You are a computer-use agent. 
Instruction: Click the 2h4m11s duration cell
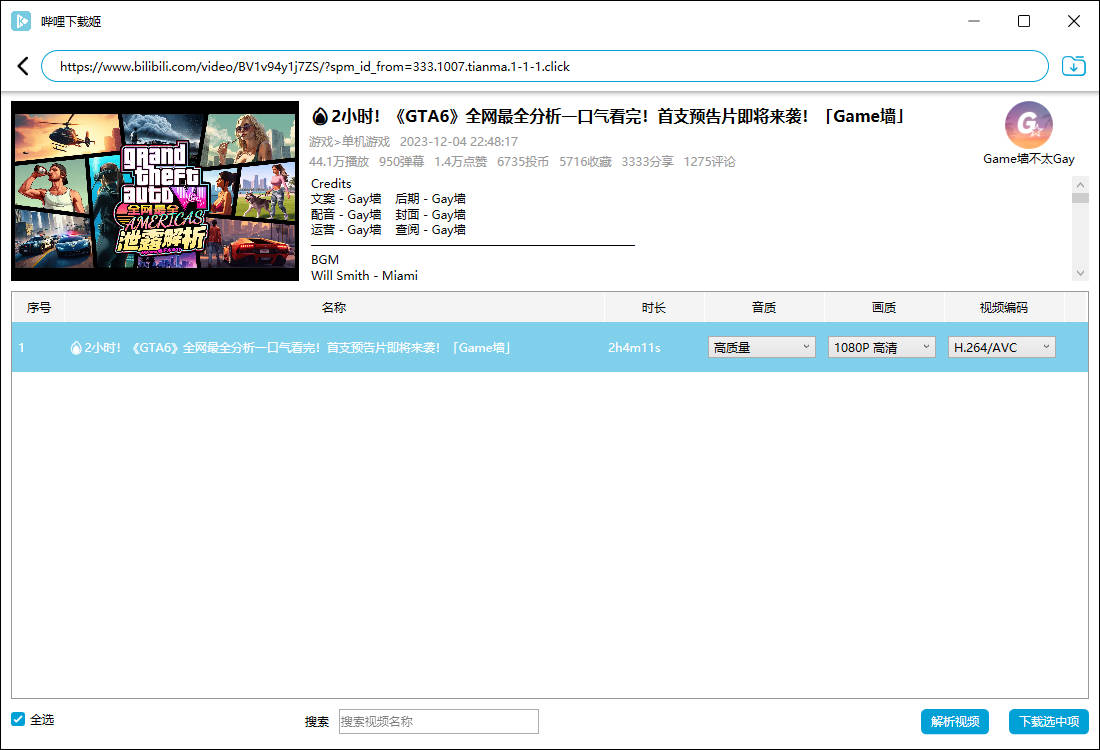[634, 347]
